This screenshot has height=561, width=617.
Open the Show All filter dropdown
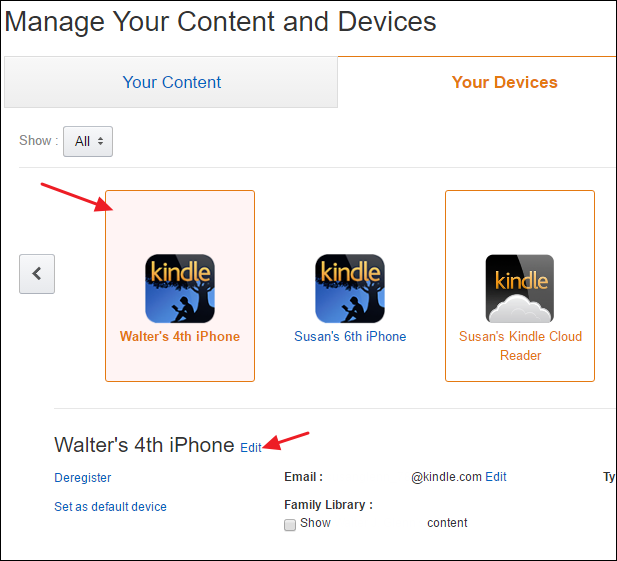click(88, 141)
